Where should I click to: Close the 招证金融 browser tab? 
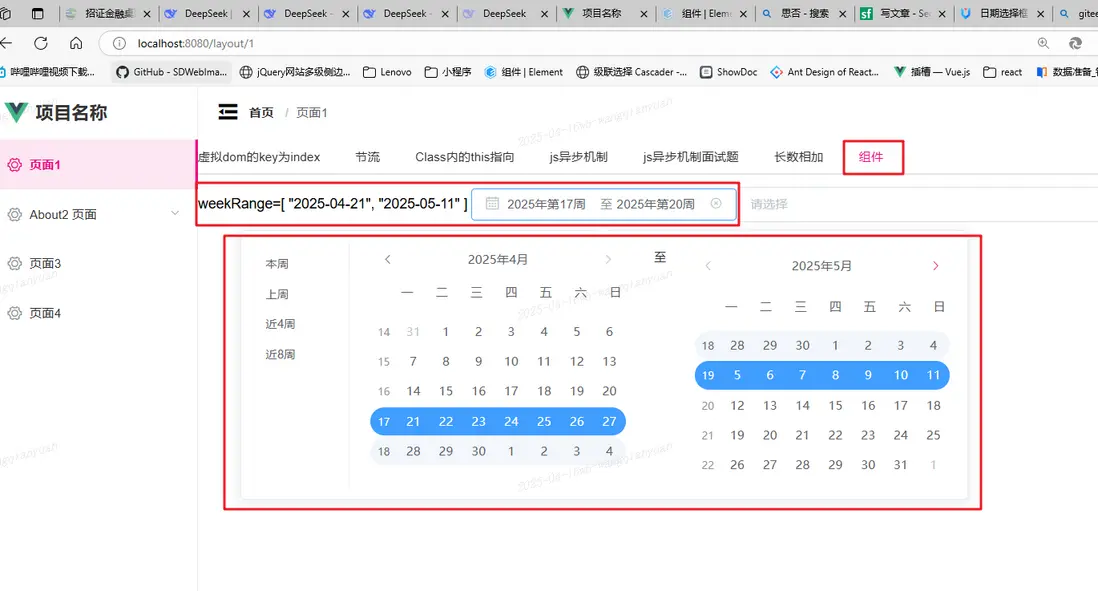(x=147, y=13)
